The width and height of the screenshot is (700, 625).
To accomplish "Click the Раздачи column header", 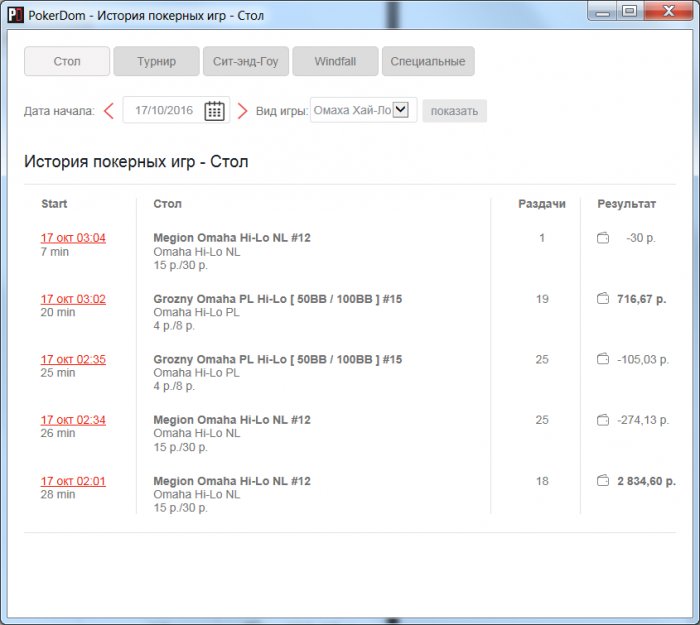I will tap(542, 204).
